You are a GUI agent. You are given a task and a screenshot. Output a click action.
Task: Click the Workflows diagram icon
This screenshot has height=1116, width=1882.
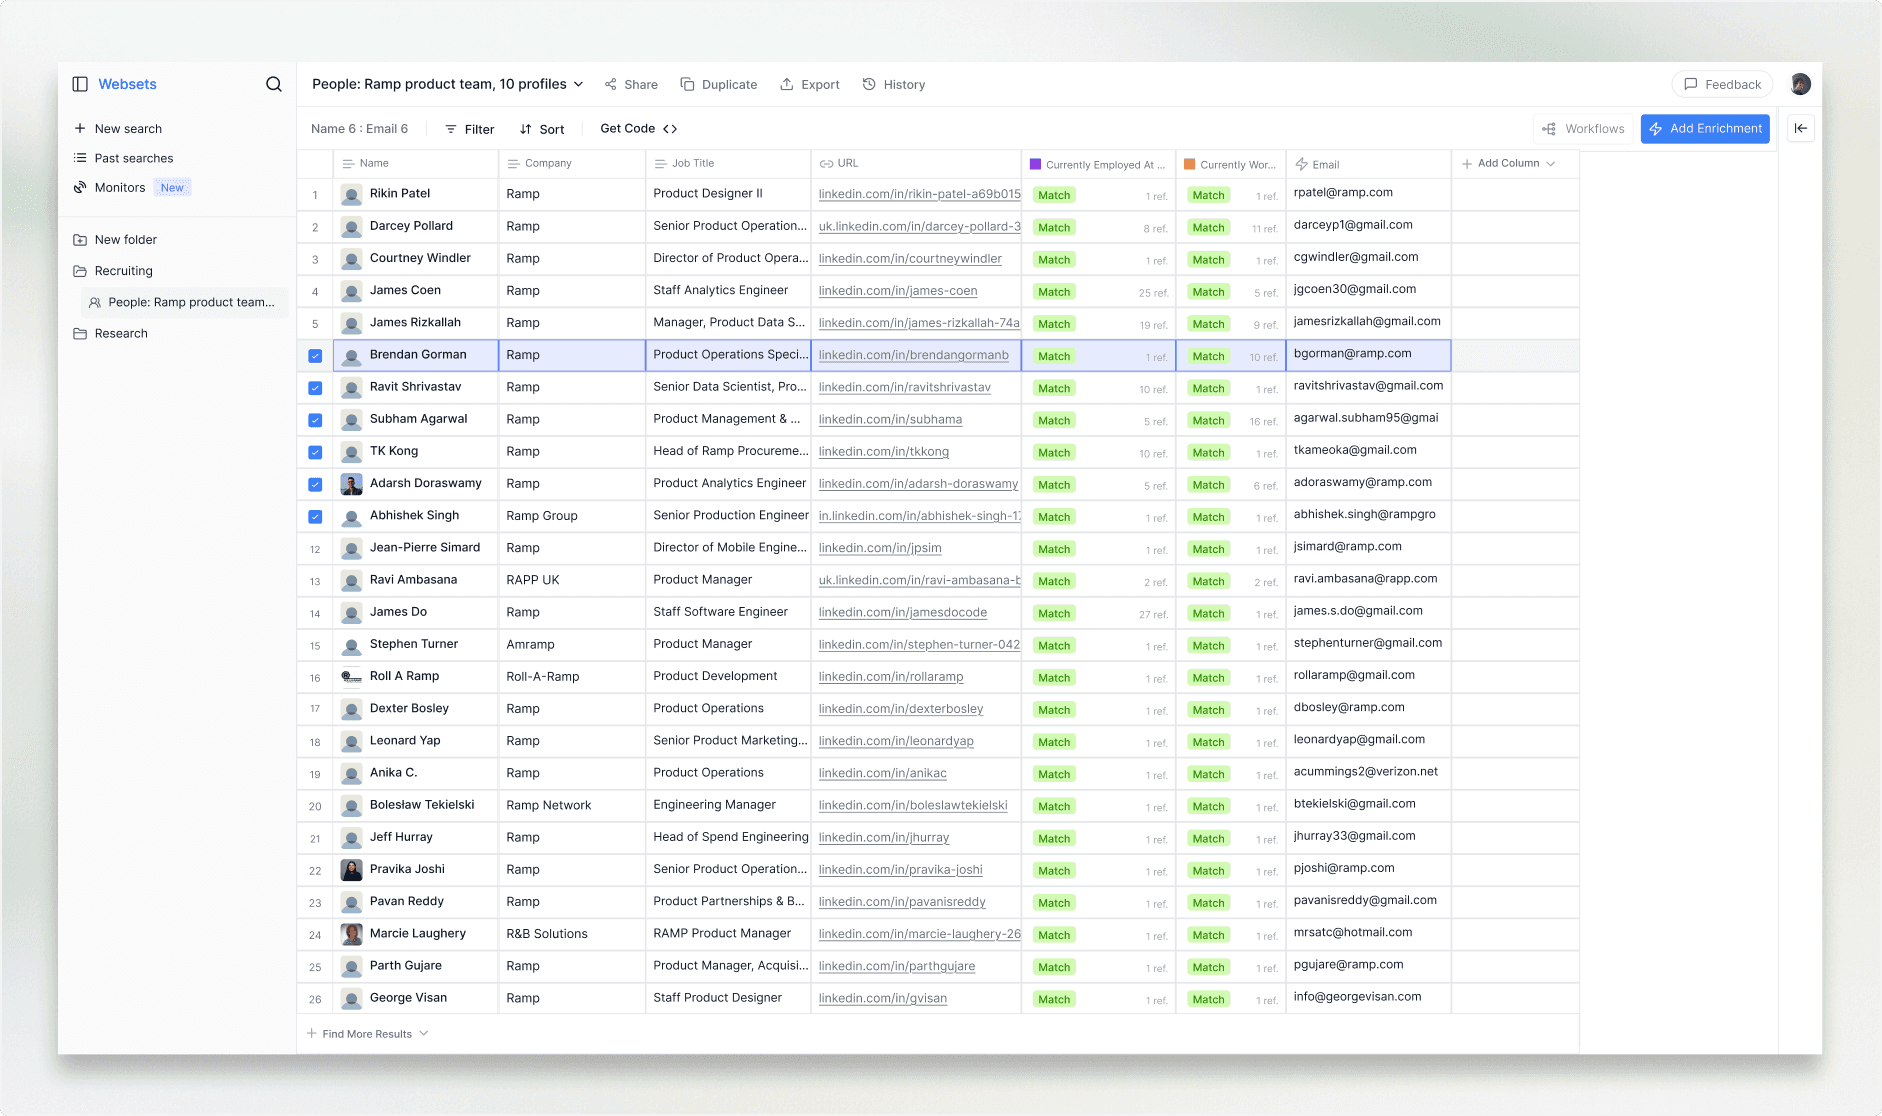[x=1549, y=129]
